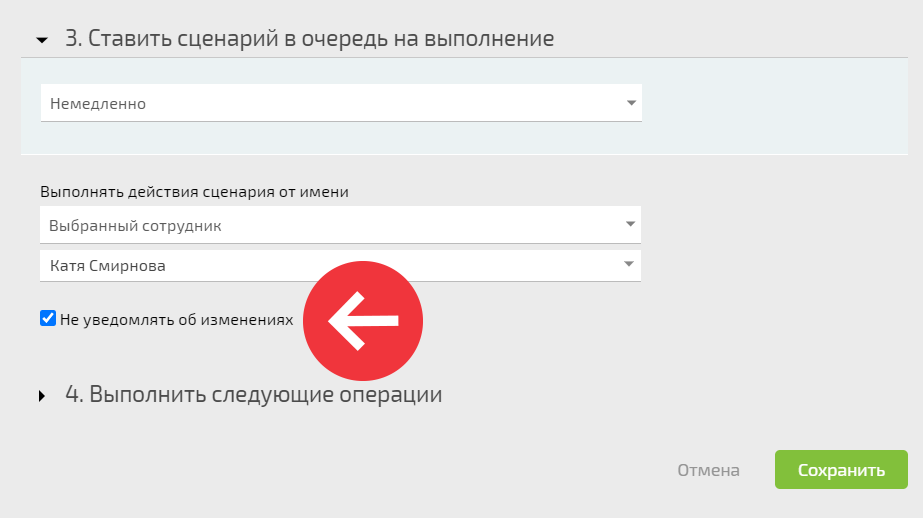Click the red circle arrow pointer icon
This screenshot has height=518, width=923.
tap(363, 321)
